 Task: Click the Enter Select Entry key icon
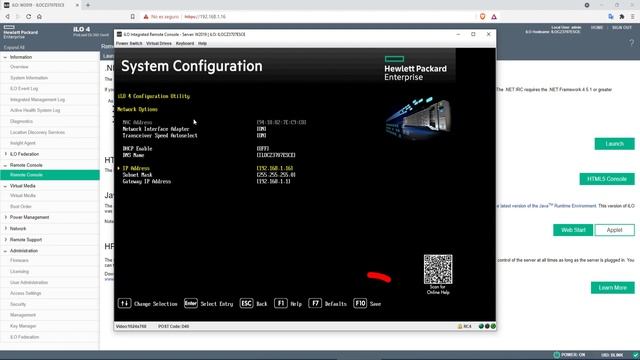click(x=191, y=303)
